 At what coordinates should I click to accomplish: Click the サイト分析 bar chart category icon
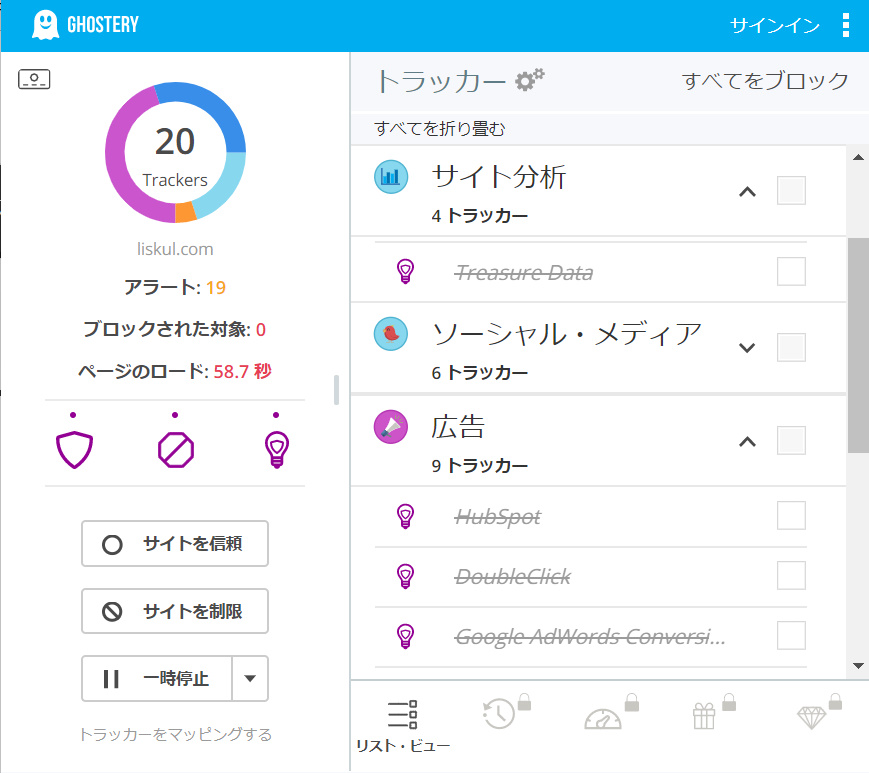391,177
